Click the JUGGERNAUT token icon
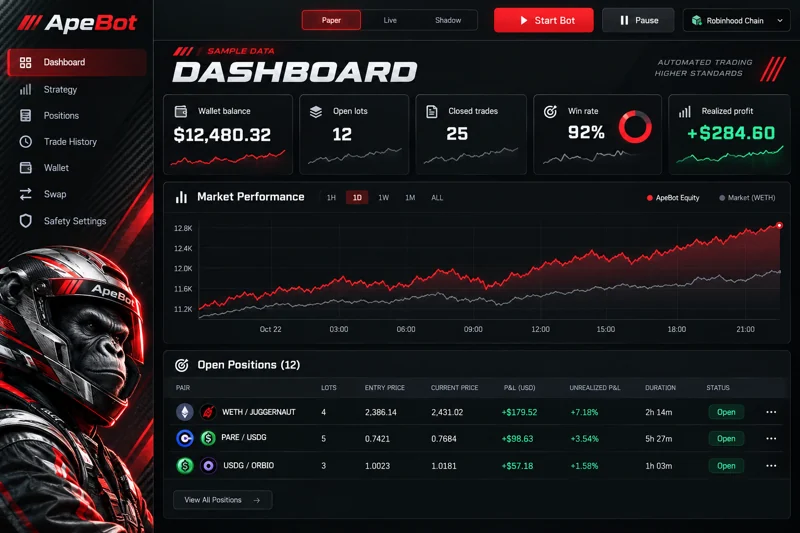 click(208, 412)
